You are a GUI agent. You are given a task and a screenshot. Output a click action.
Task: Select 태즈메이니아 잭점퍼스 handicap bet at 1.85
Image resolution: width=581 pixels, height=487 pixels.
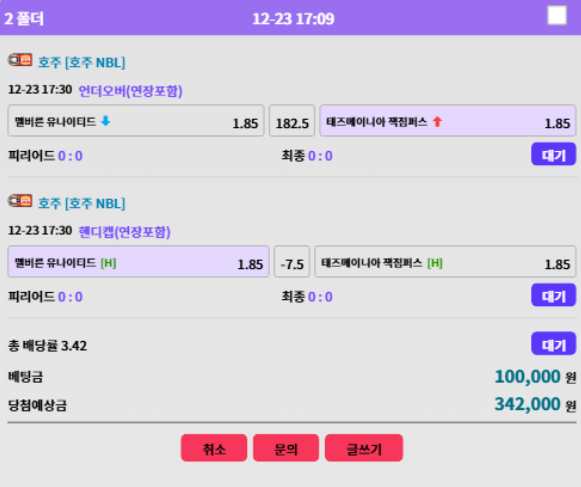click(x=445, y=262)
